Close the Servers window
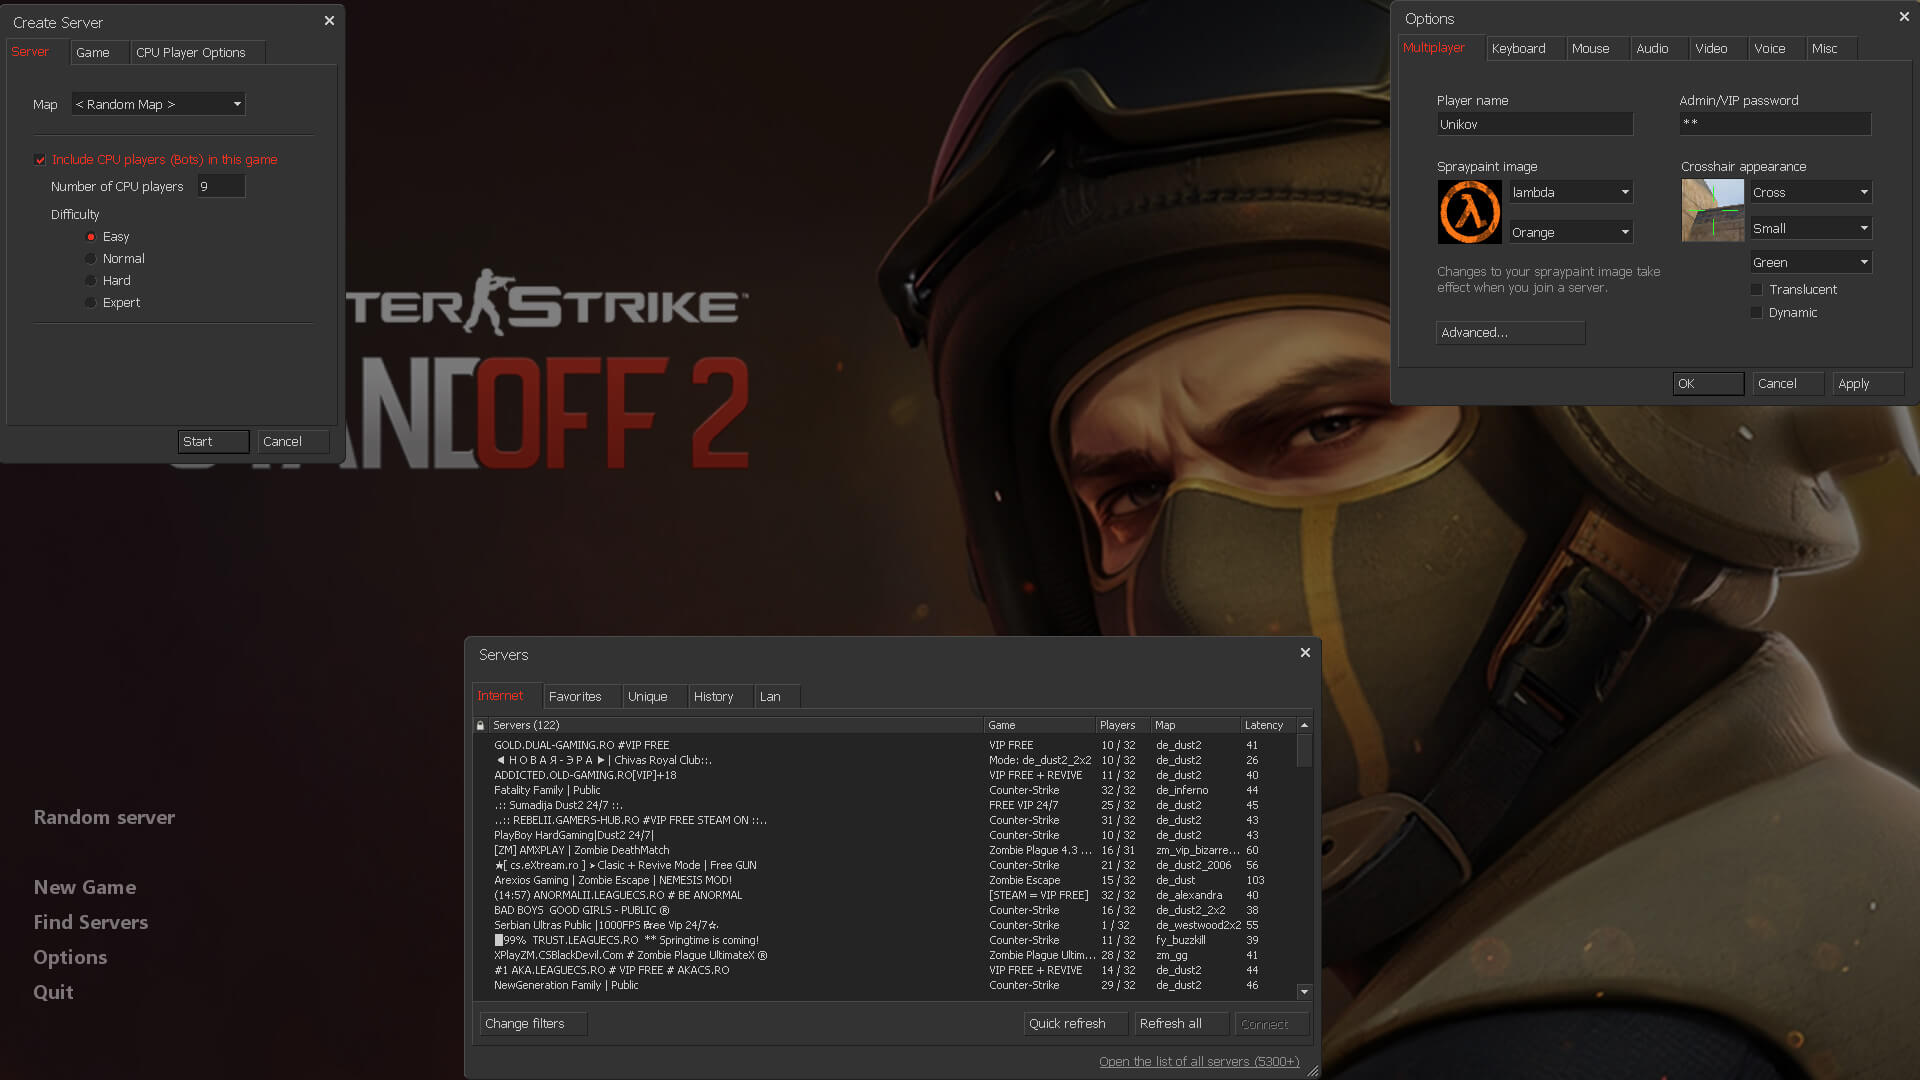 (x=1305, y=653)
